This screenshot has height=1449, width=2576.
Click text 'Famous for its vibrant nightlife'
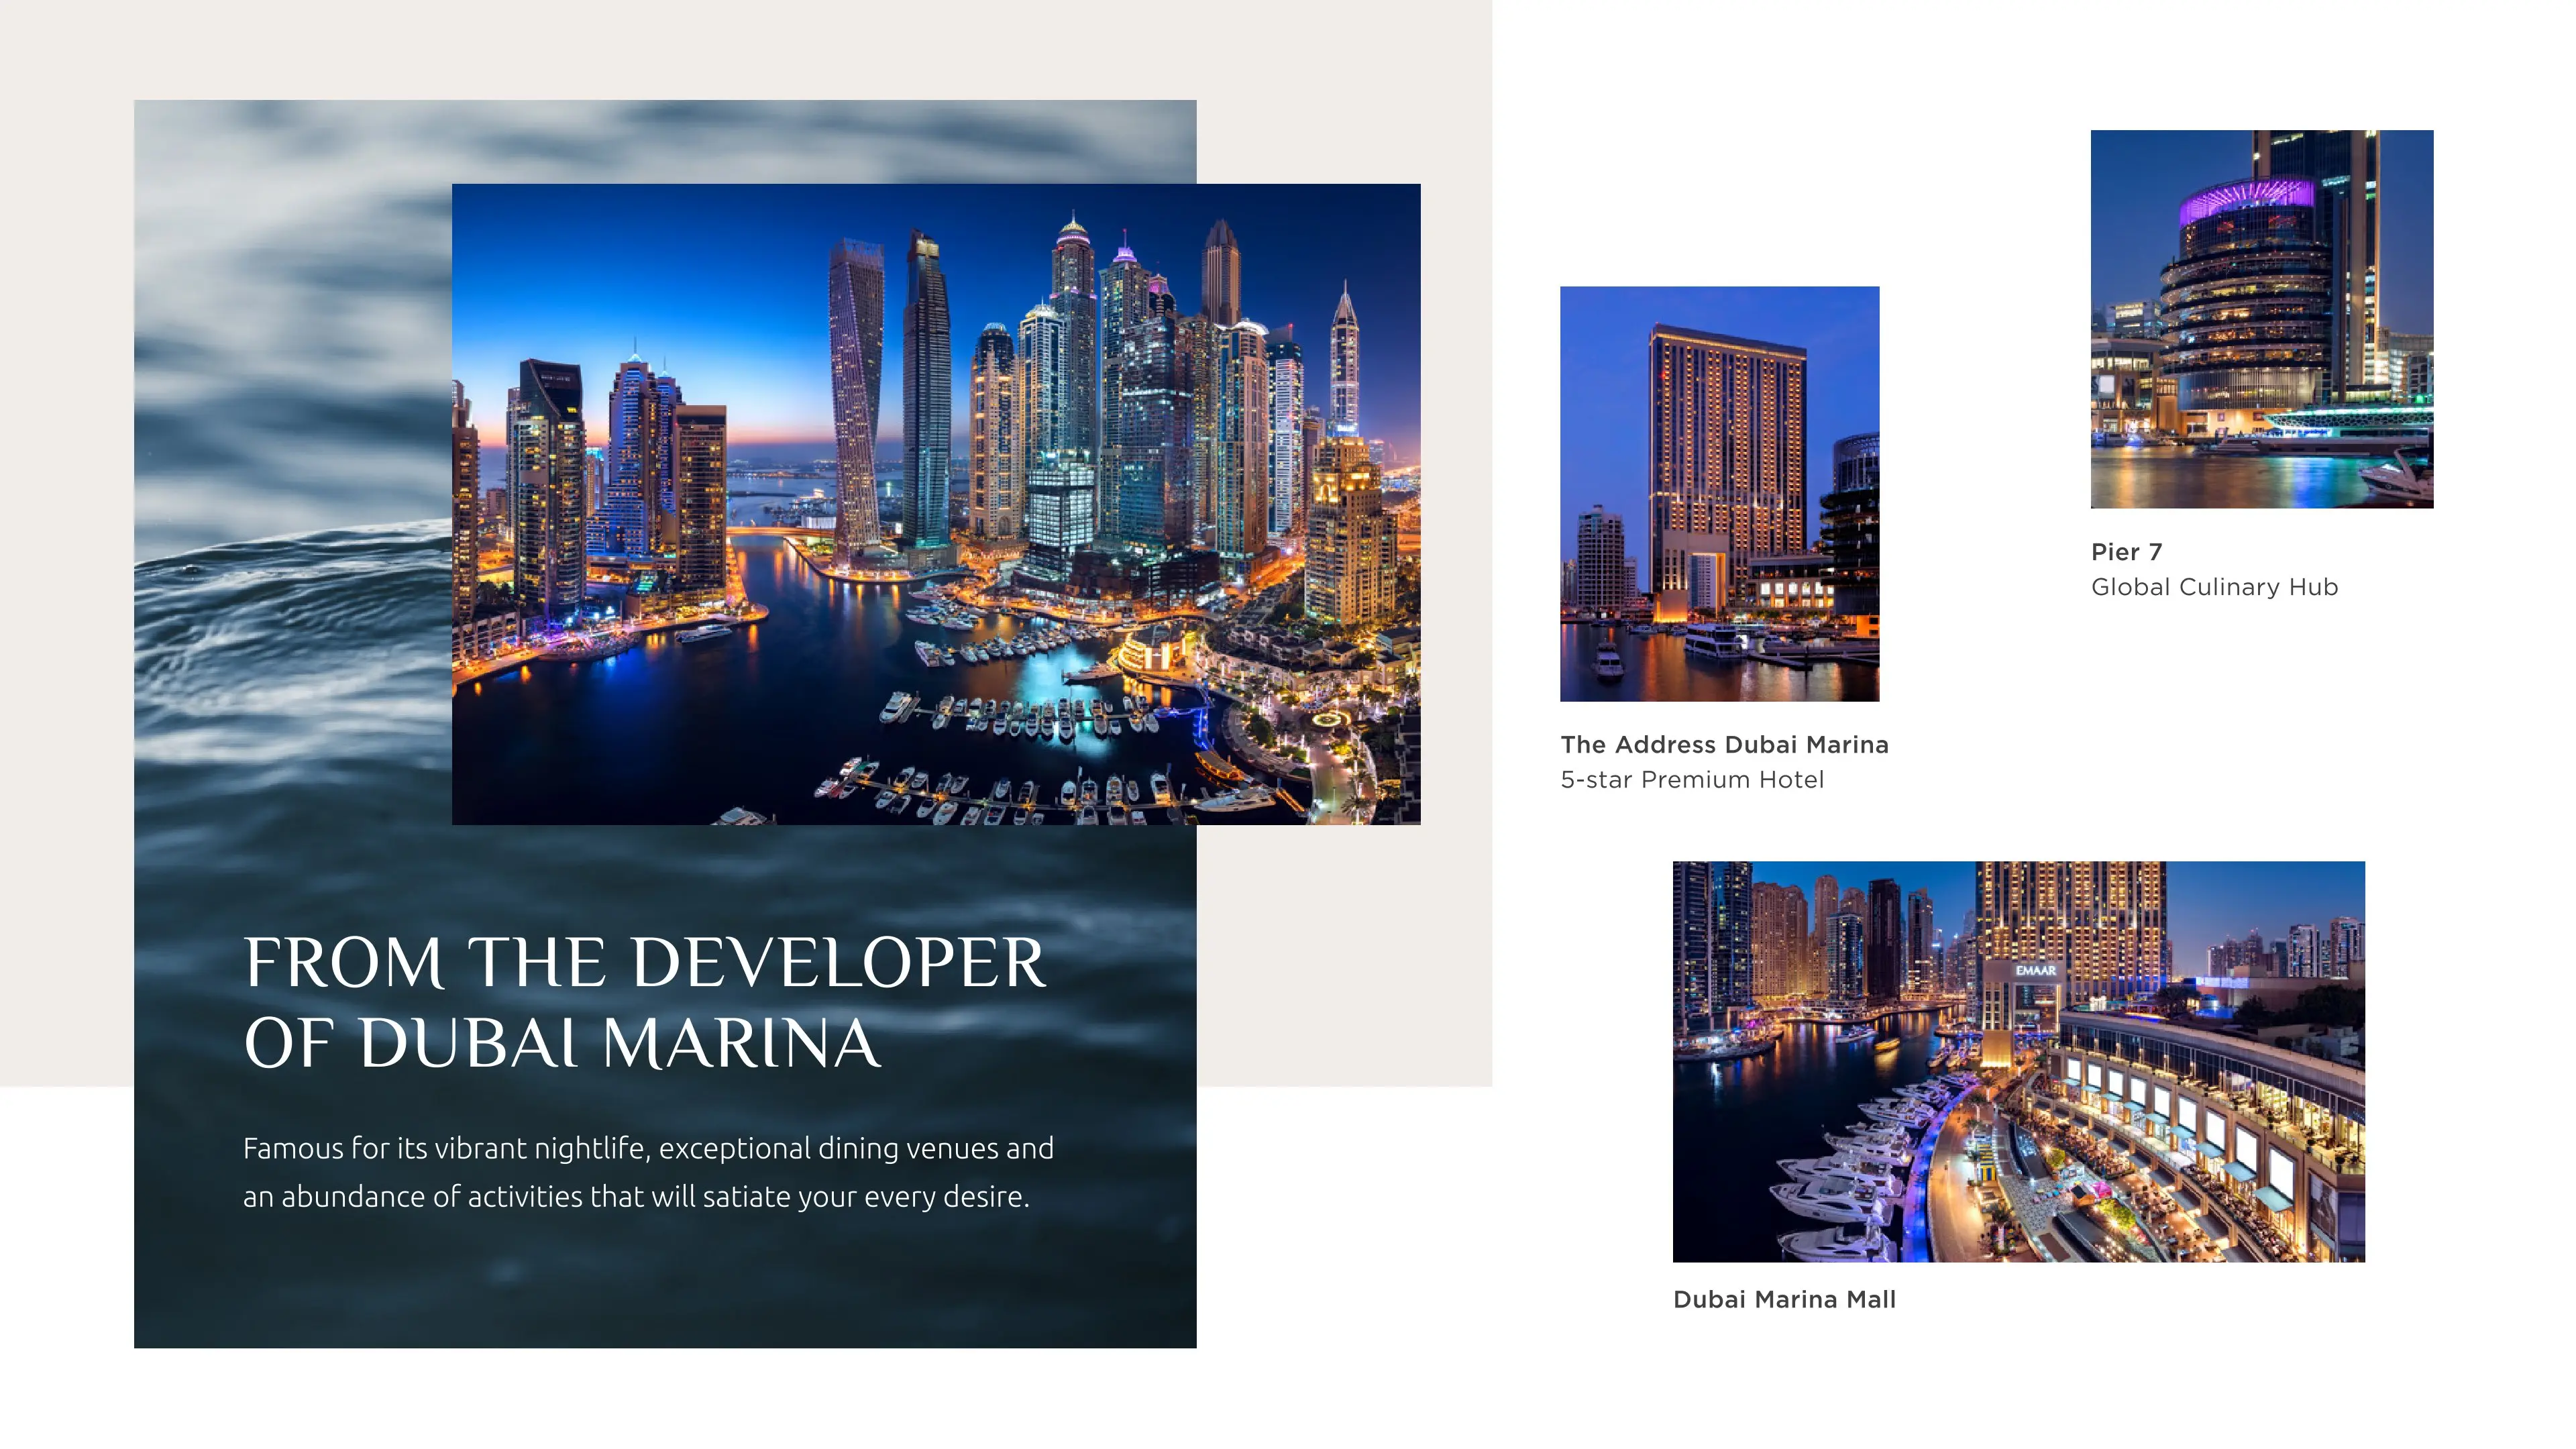(x=446, y=1148)
